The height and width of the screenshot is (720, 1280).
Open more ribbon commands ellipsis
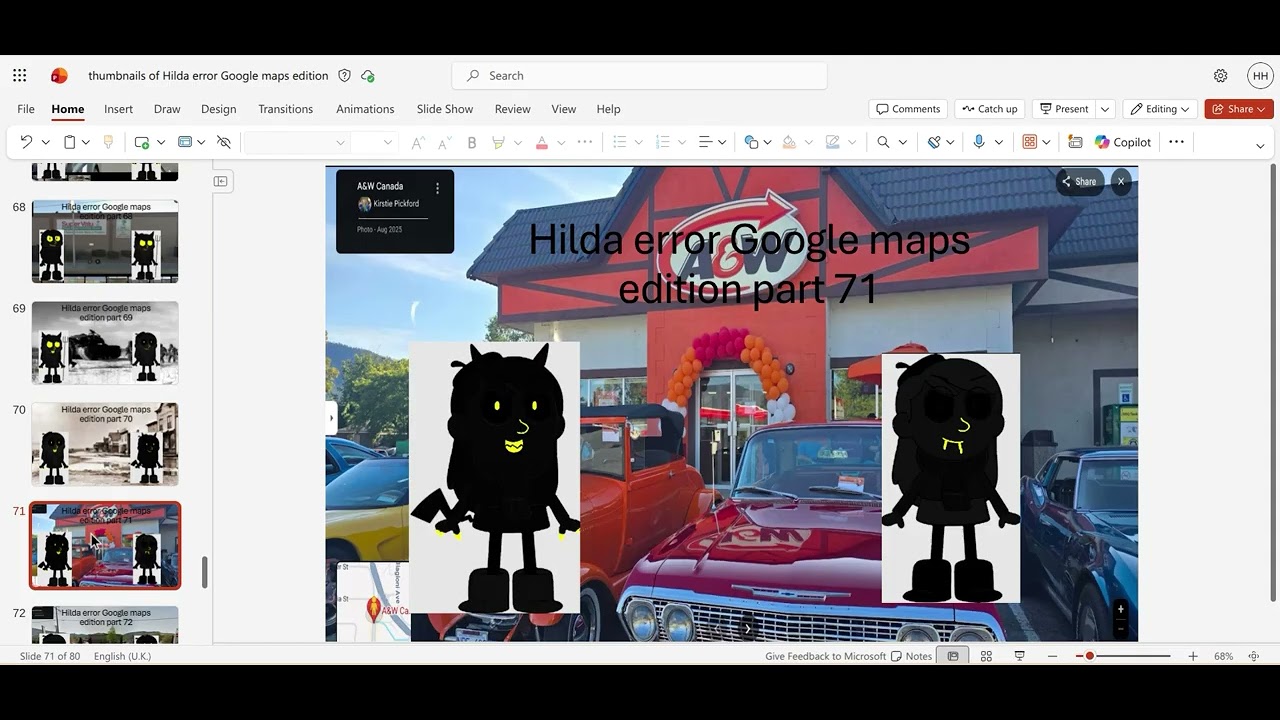(1177, 142)
